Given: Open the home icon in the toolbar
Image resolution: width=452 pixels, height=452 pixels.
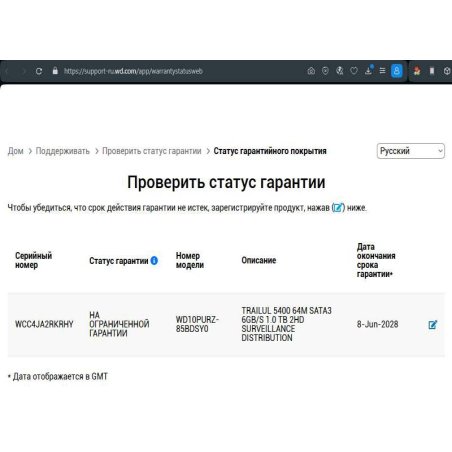Looking at the screenshot, I should (311, 71).
